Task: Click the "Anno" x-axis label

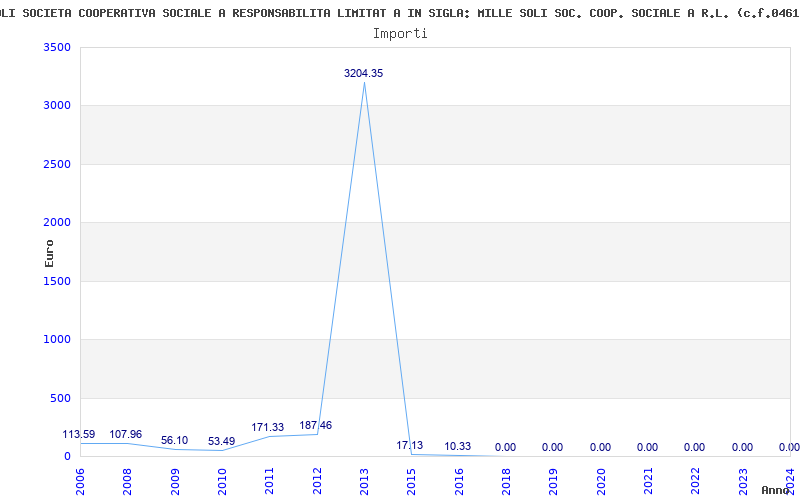Action: point(776,490)
